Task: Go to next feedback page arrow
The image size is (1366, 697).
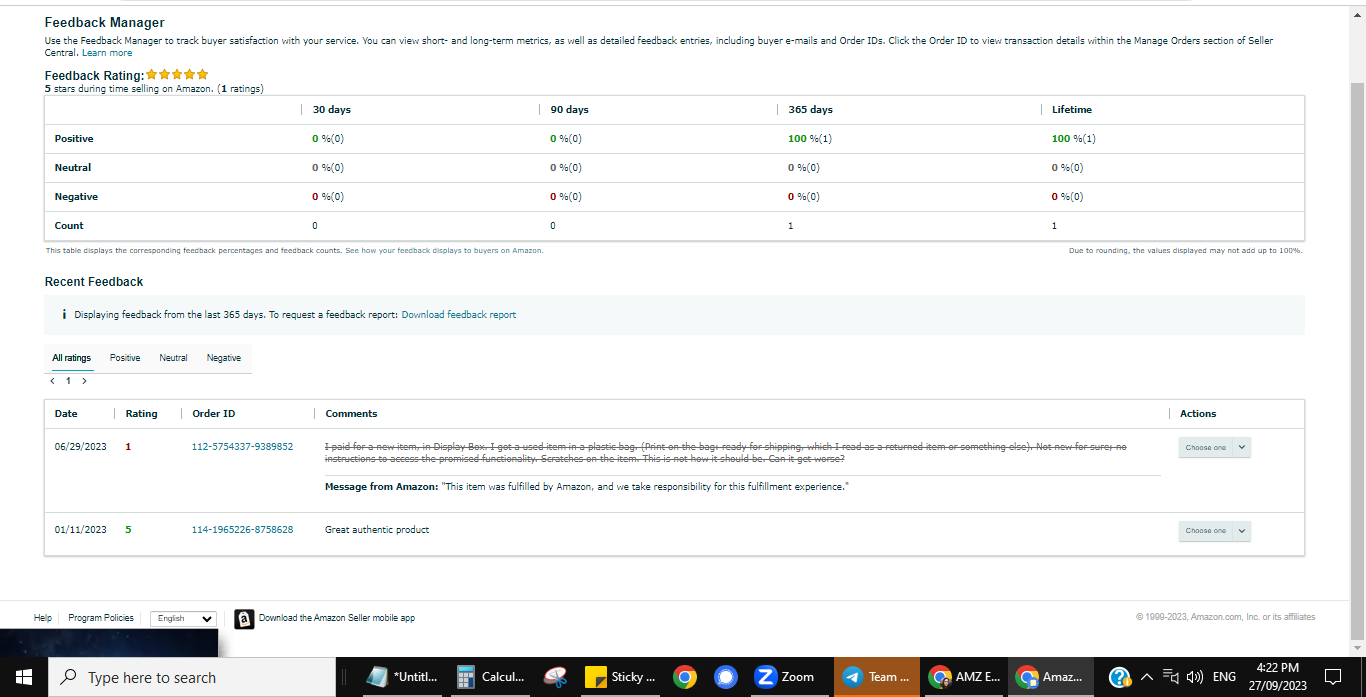Action: pos(85,381)
